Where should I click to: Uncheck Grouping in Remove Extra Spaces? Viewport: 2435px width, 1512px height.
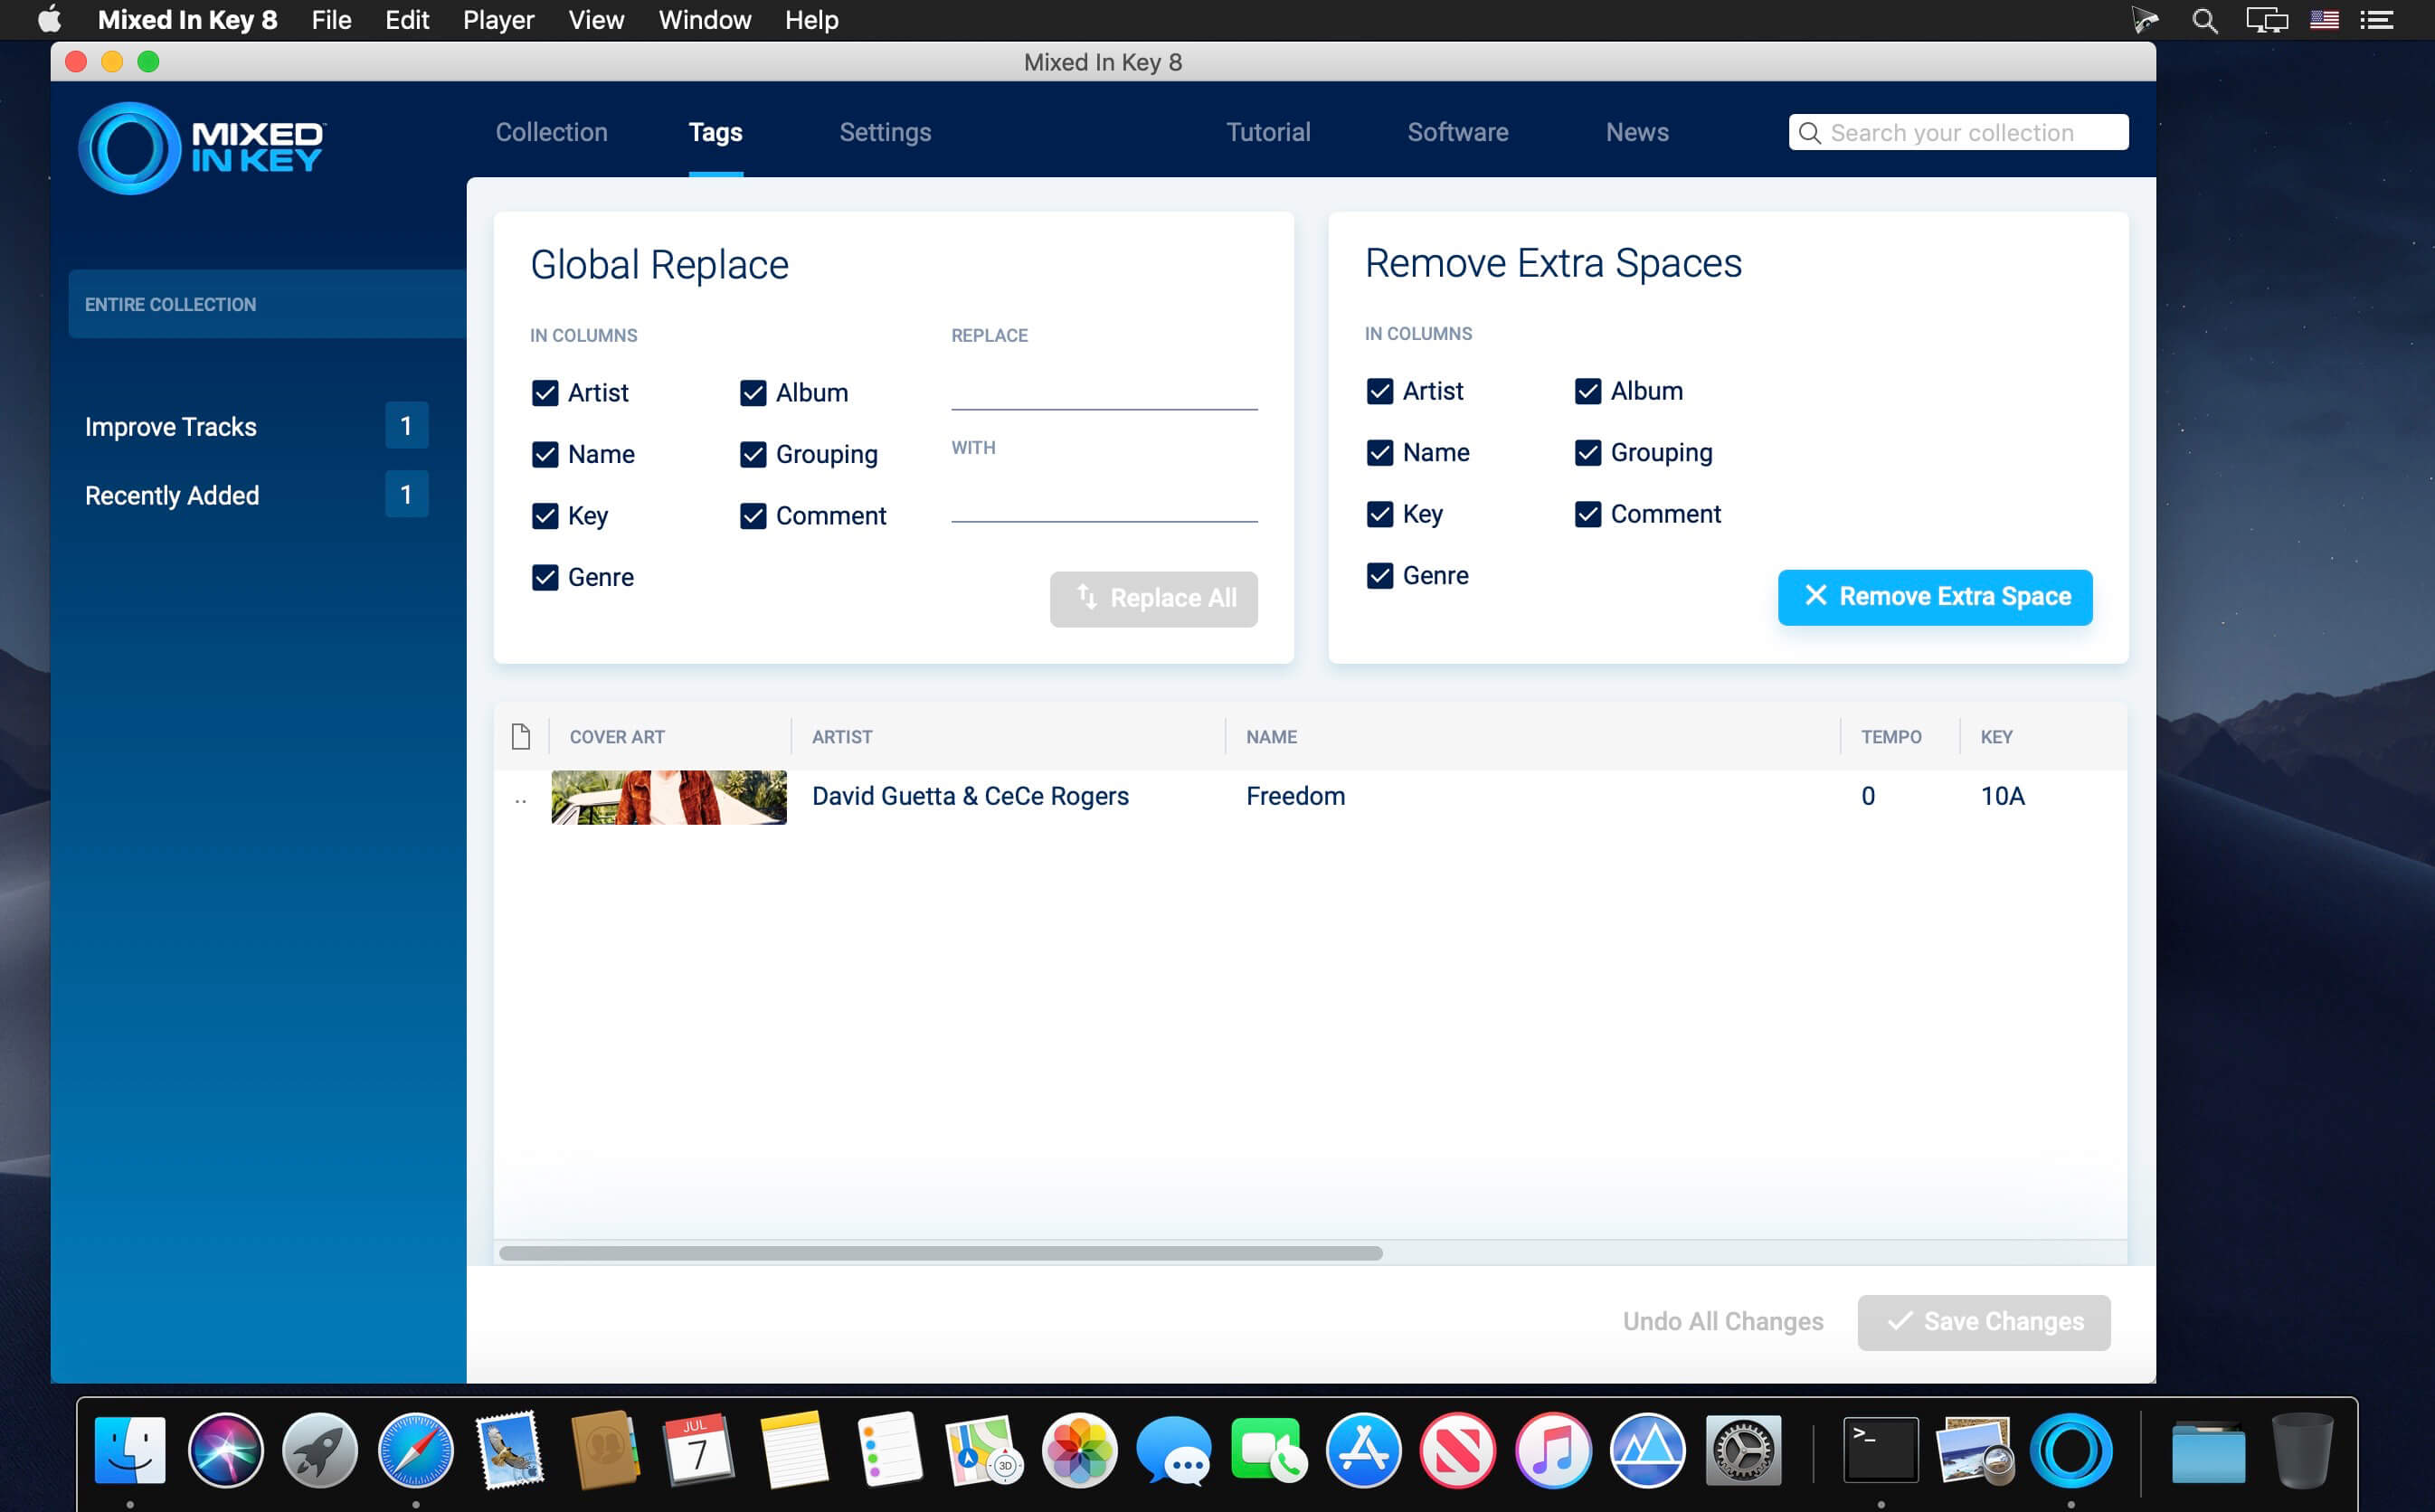1588,453
